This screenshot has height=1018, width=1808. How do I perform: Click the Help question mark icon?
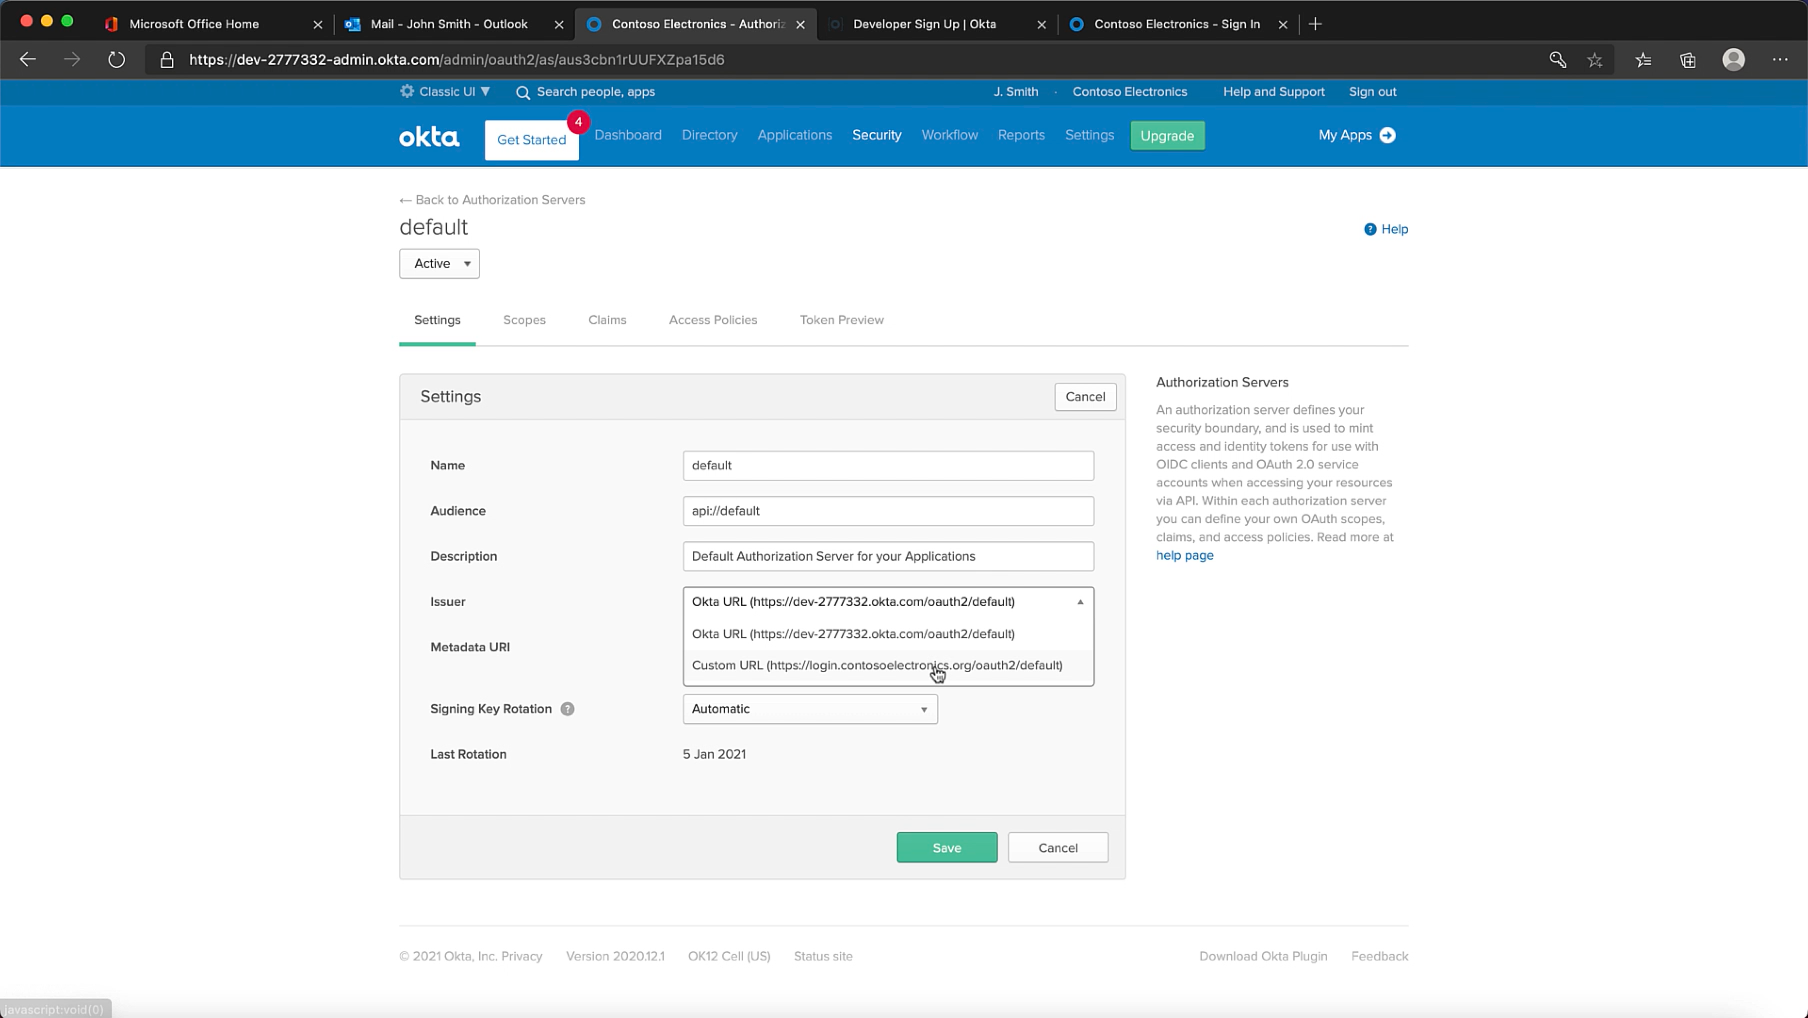pyautogui.click(x=1370, y=229)
